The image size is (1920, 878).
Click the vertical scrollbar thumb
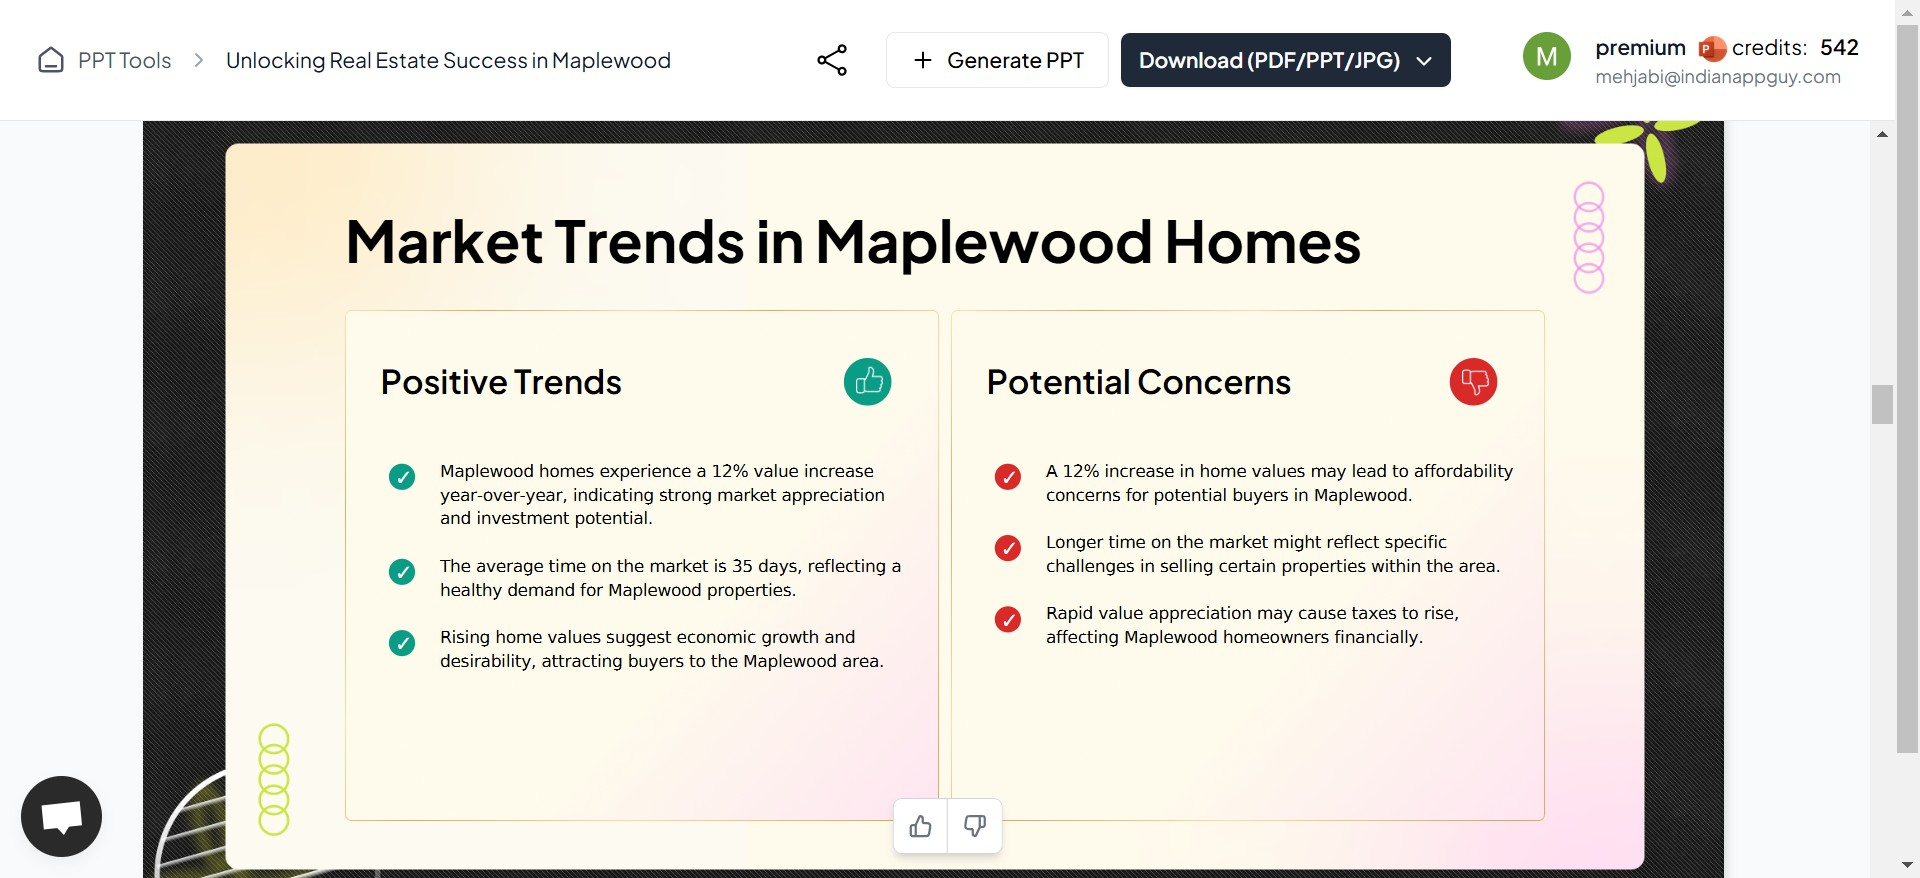1882,404
